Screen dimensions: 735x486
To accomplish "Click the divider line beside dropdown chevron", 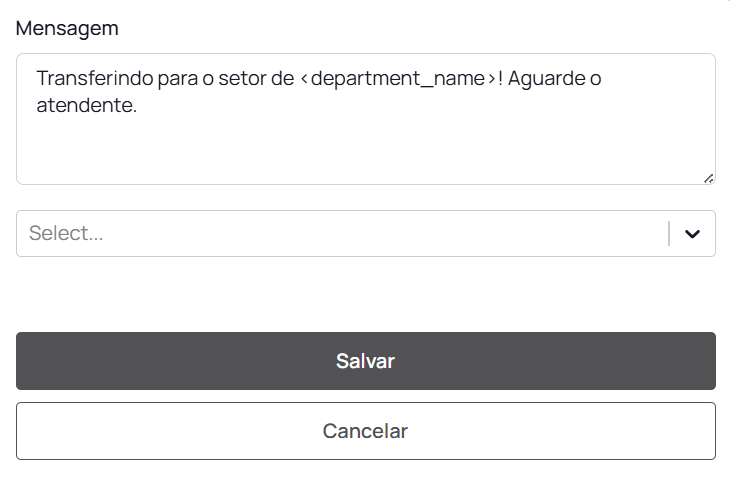I will coord(669,234).
